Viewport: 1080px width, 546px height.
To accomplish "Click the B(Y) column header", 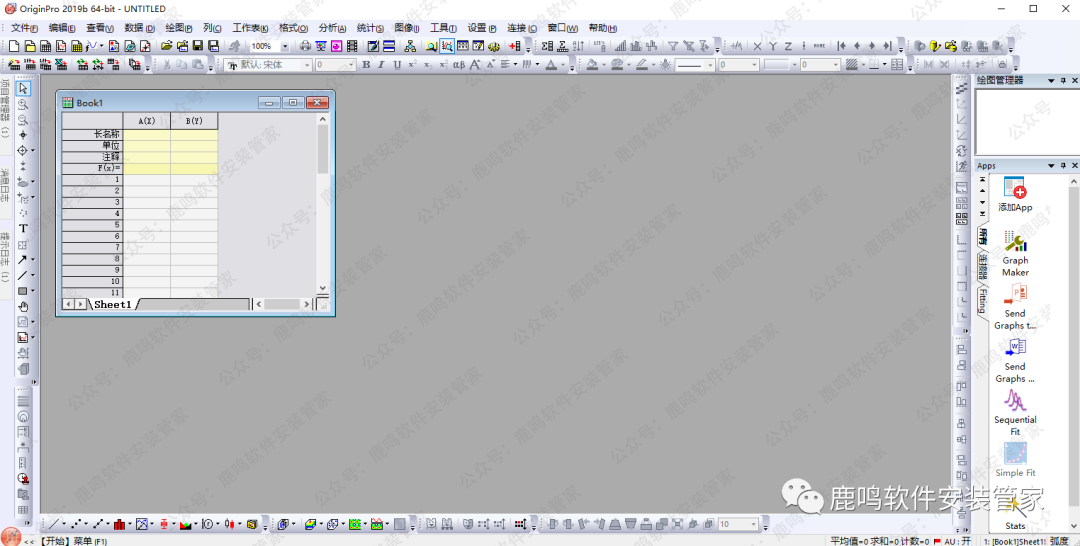I will 194,121.
